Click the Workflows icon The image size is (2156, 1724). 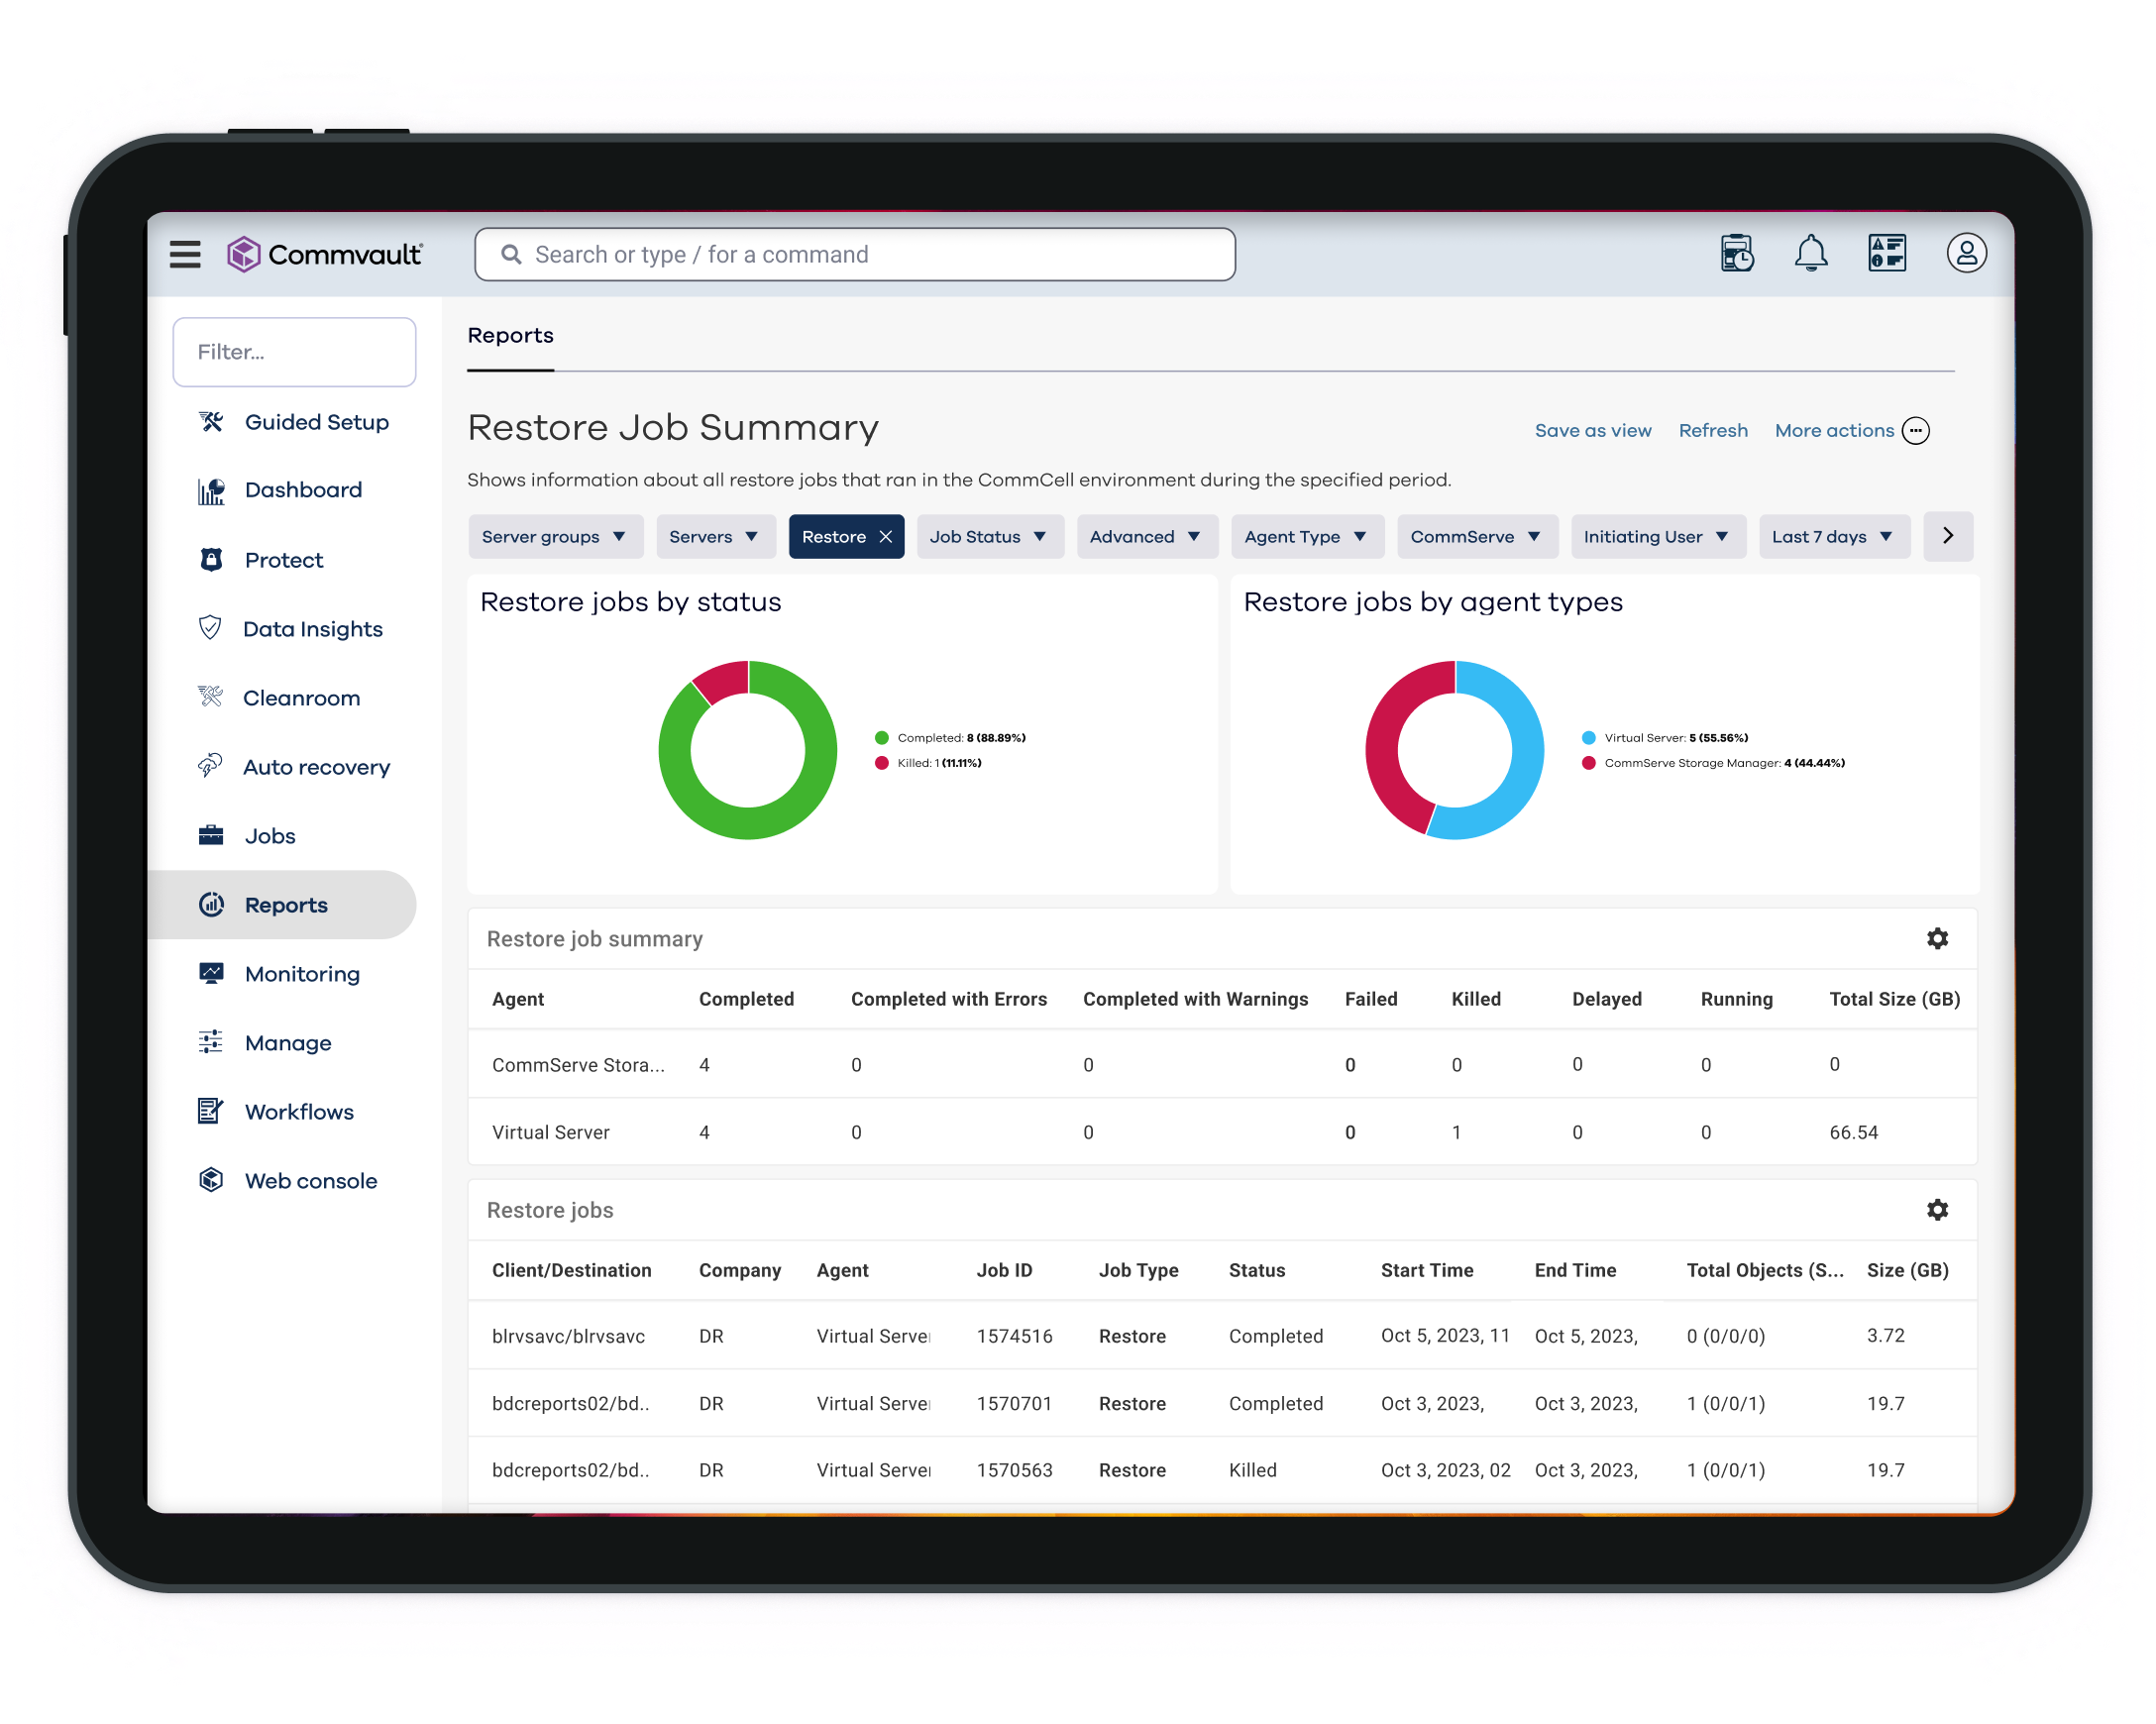pyautogui.click(x=211, y=1111)
